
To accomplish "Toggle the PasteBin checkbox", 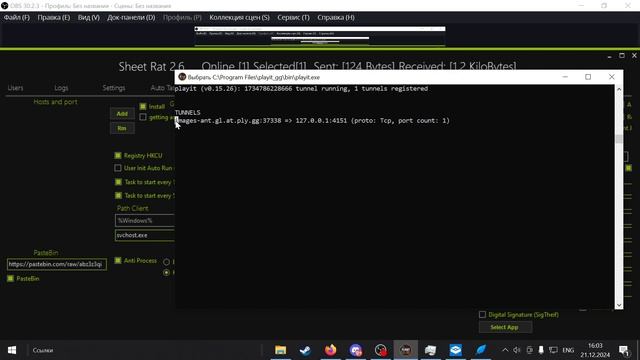I will [x=11, y=278].
